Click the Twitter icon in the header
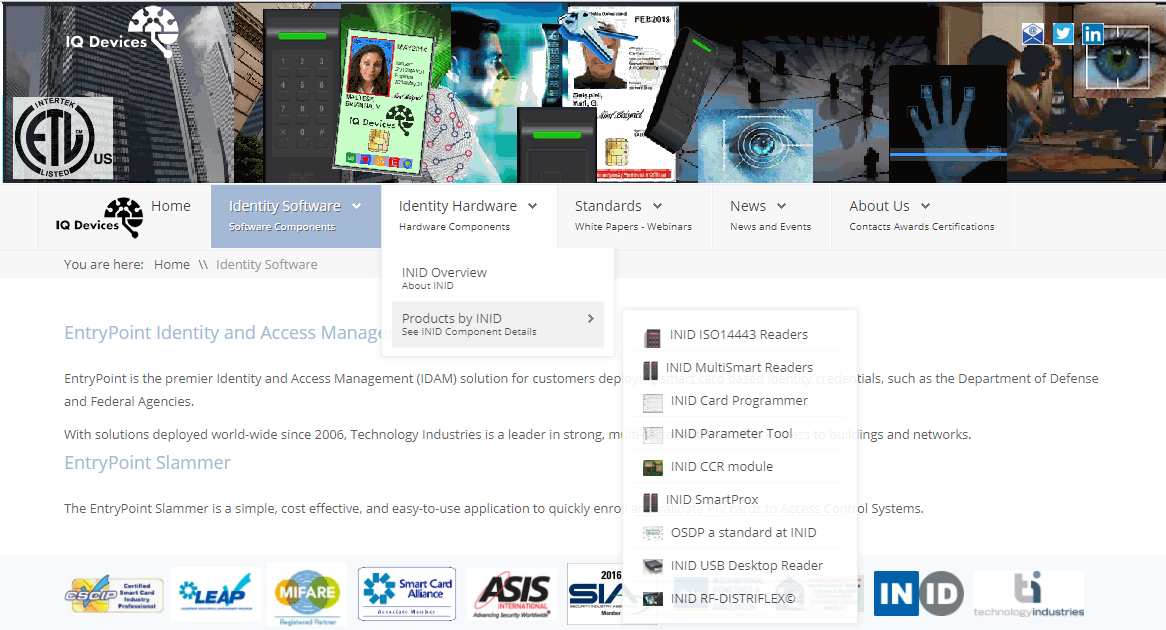This screenshot has height=630, width=1166. click(x=1062, y=33)
